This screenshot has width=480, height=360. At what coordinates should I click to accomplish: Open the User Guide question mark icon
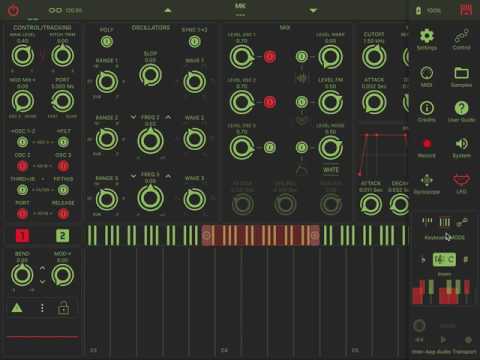click(461, 108)
